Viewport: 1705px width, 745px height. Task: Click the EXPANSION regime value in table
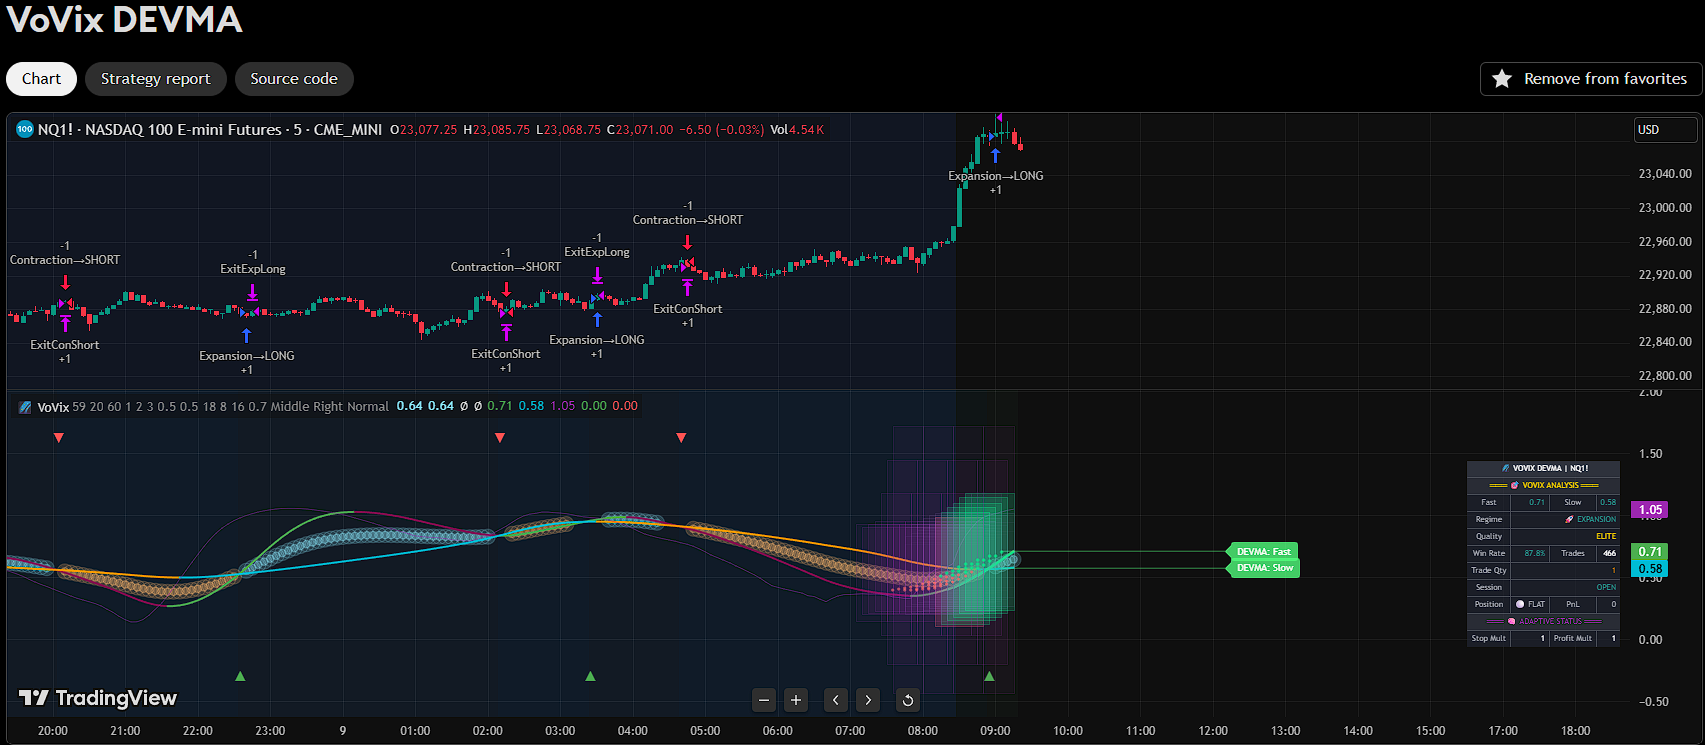(x=1597, y=519)
